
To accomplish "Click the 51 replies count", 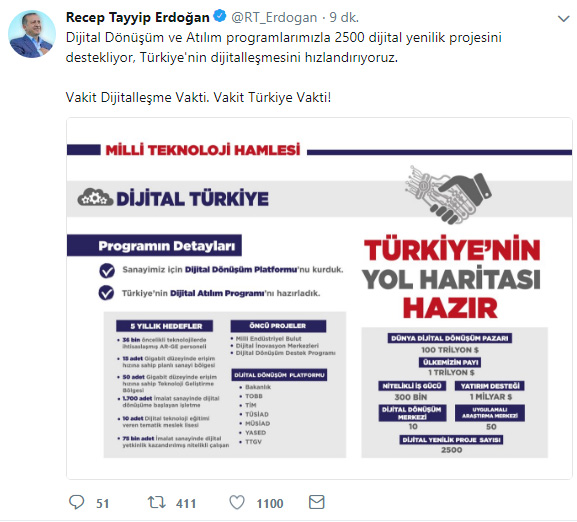I will 103,503.
